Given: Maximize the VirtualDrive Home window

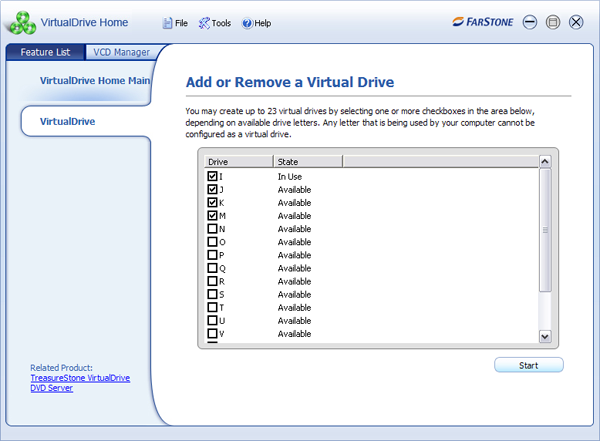Looking at the screenshot, I should [x=553, y=22].
